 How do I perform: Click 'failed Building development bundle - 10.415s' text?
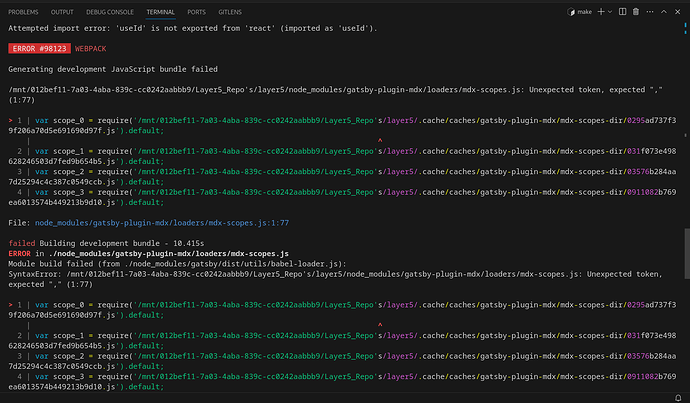pyautogui.click(x=106, y=243)
